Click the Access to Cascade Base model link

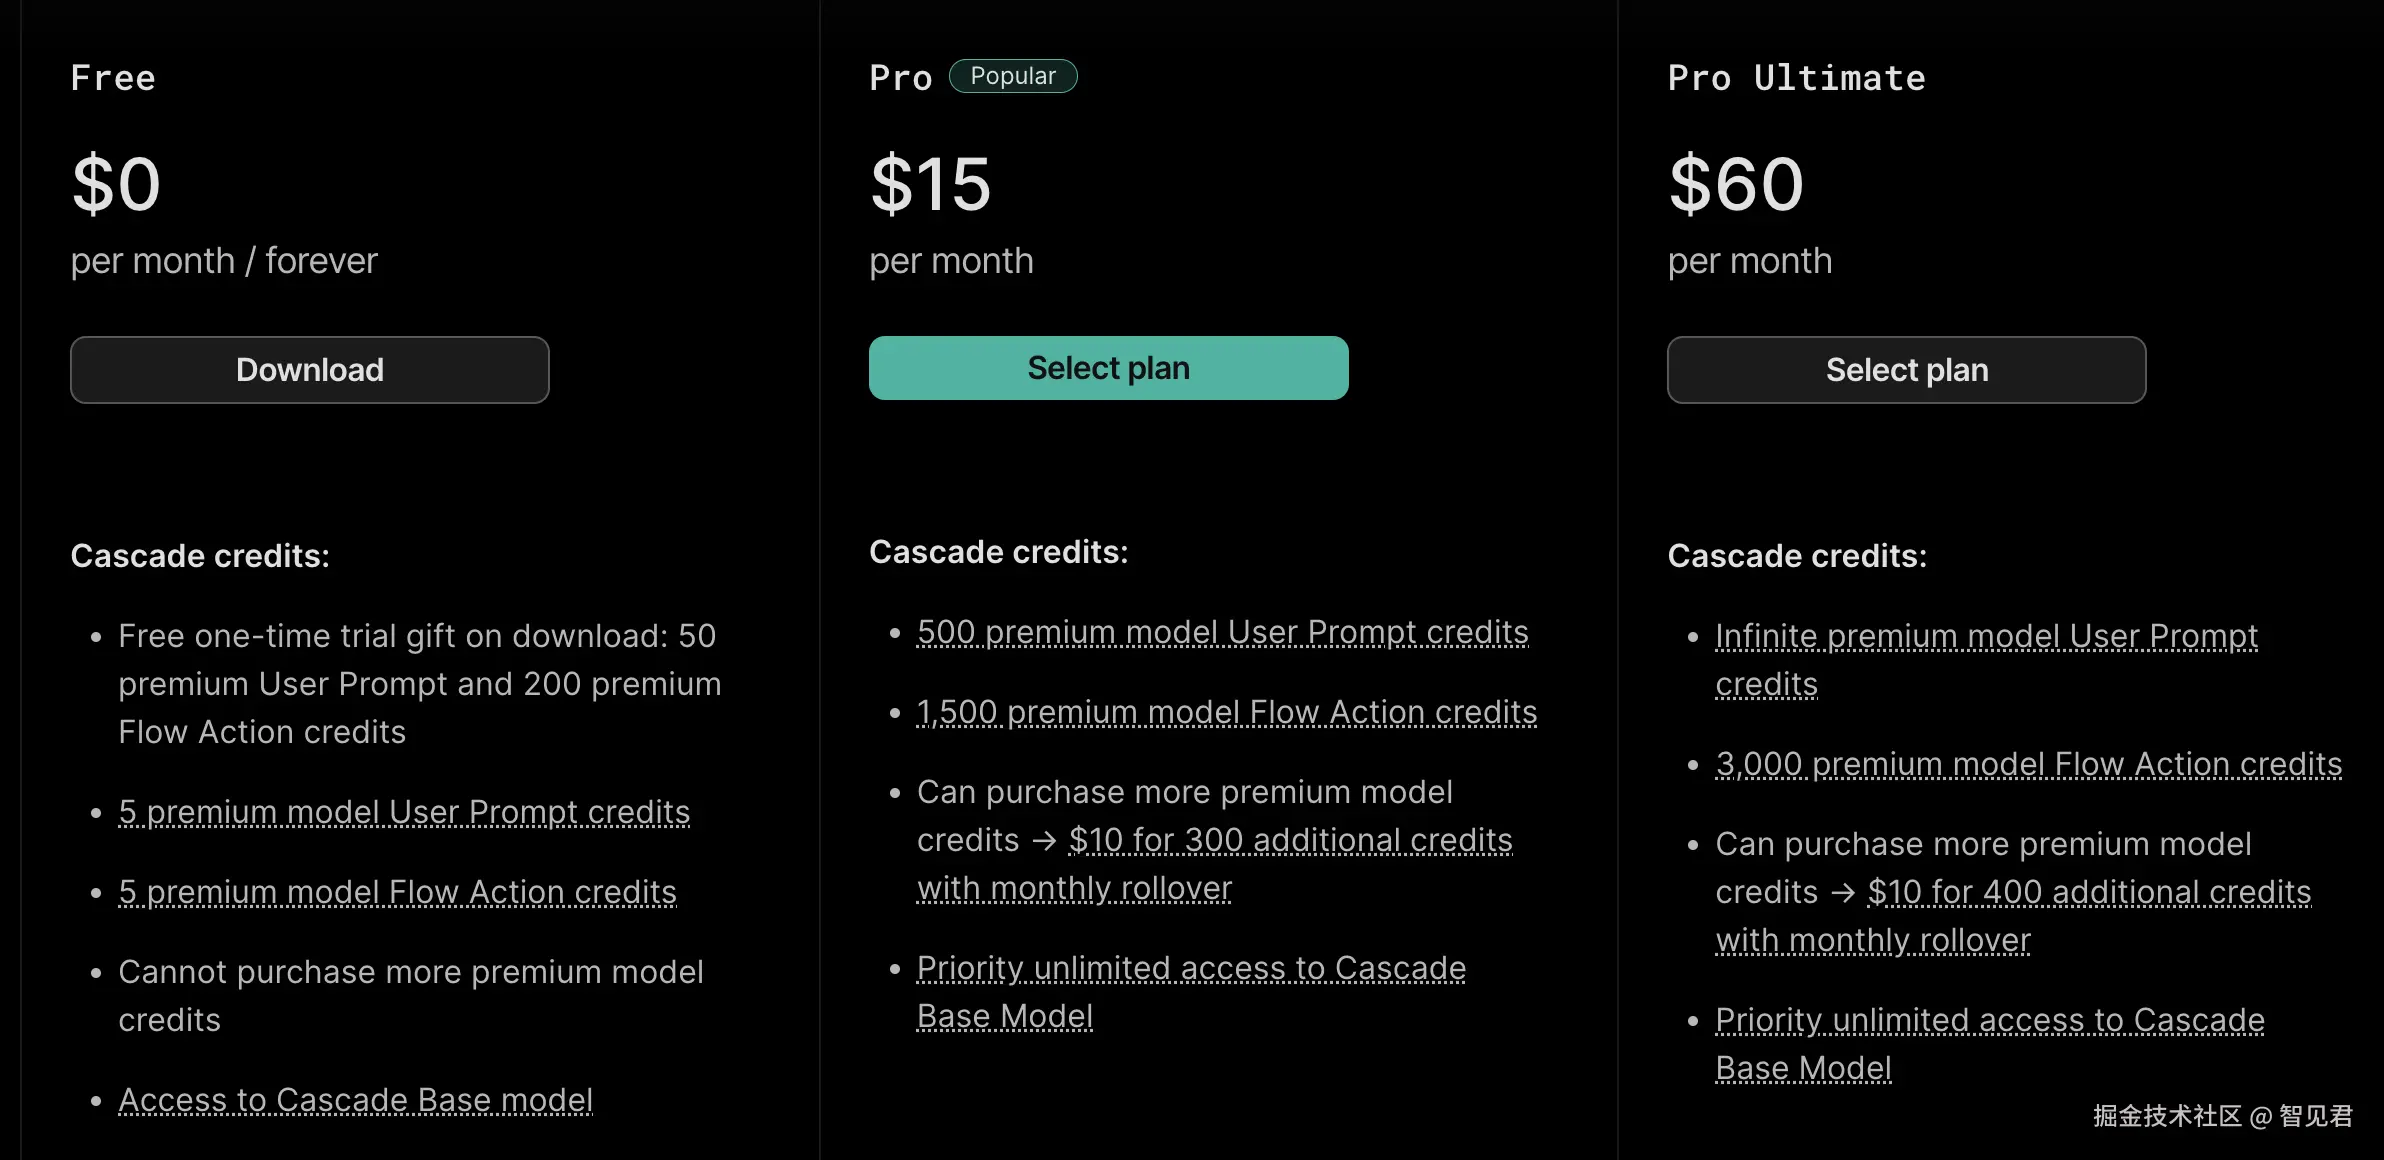pos(355,1100)
